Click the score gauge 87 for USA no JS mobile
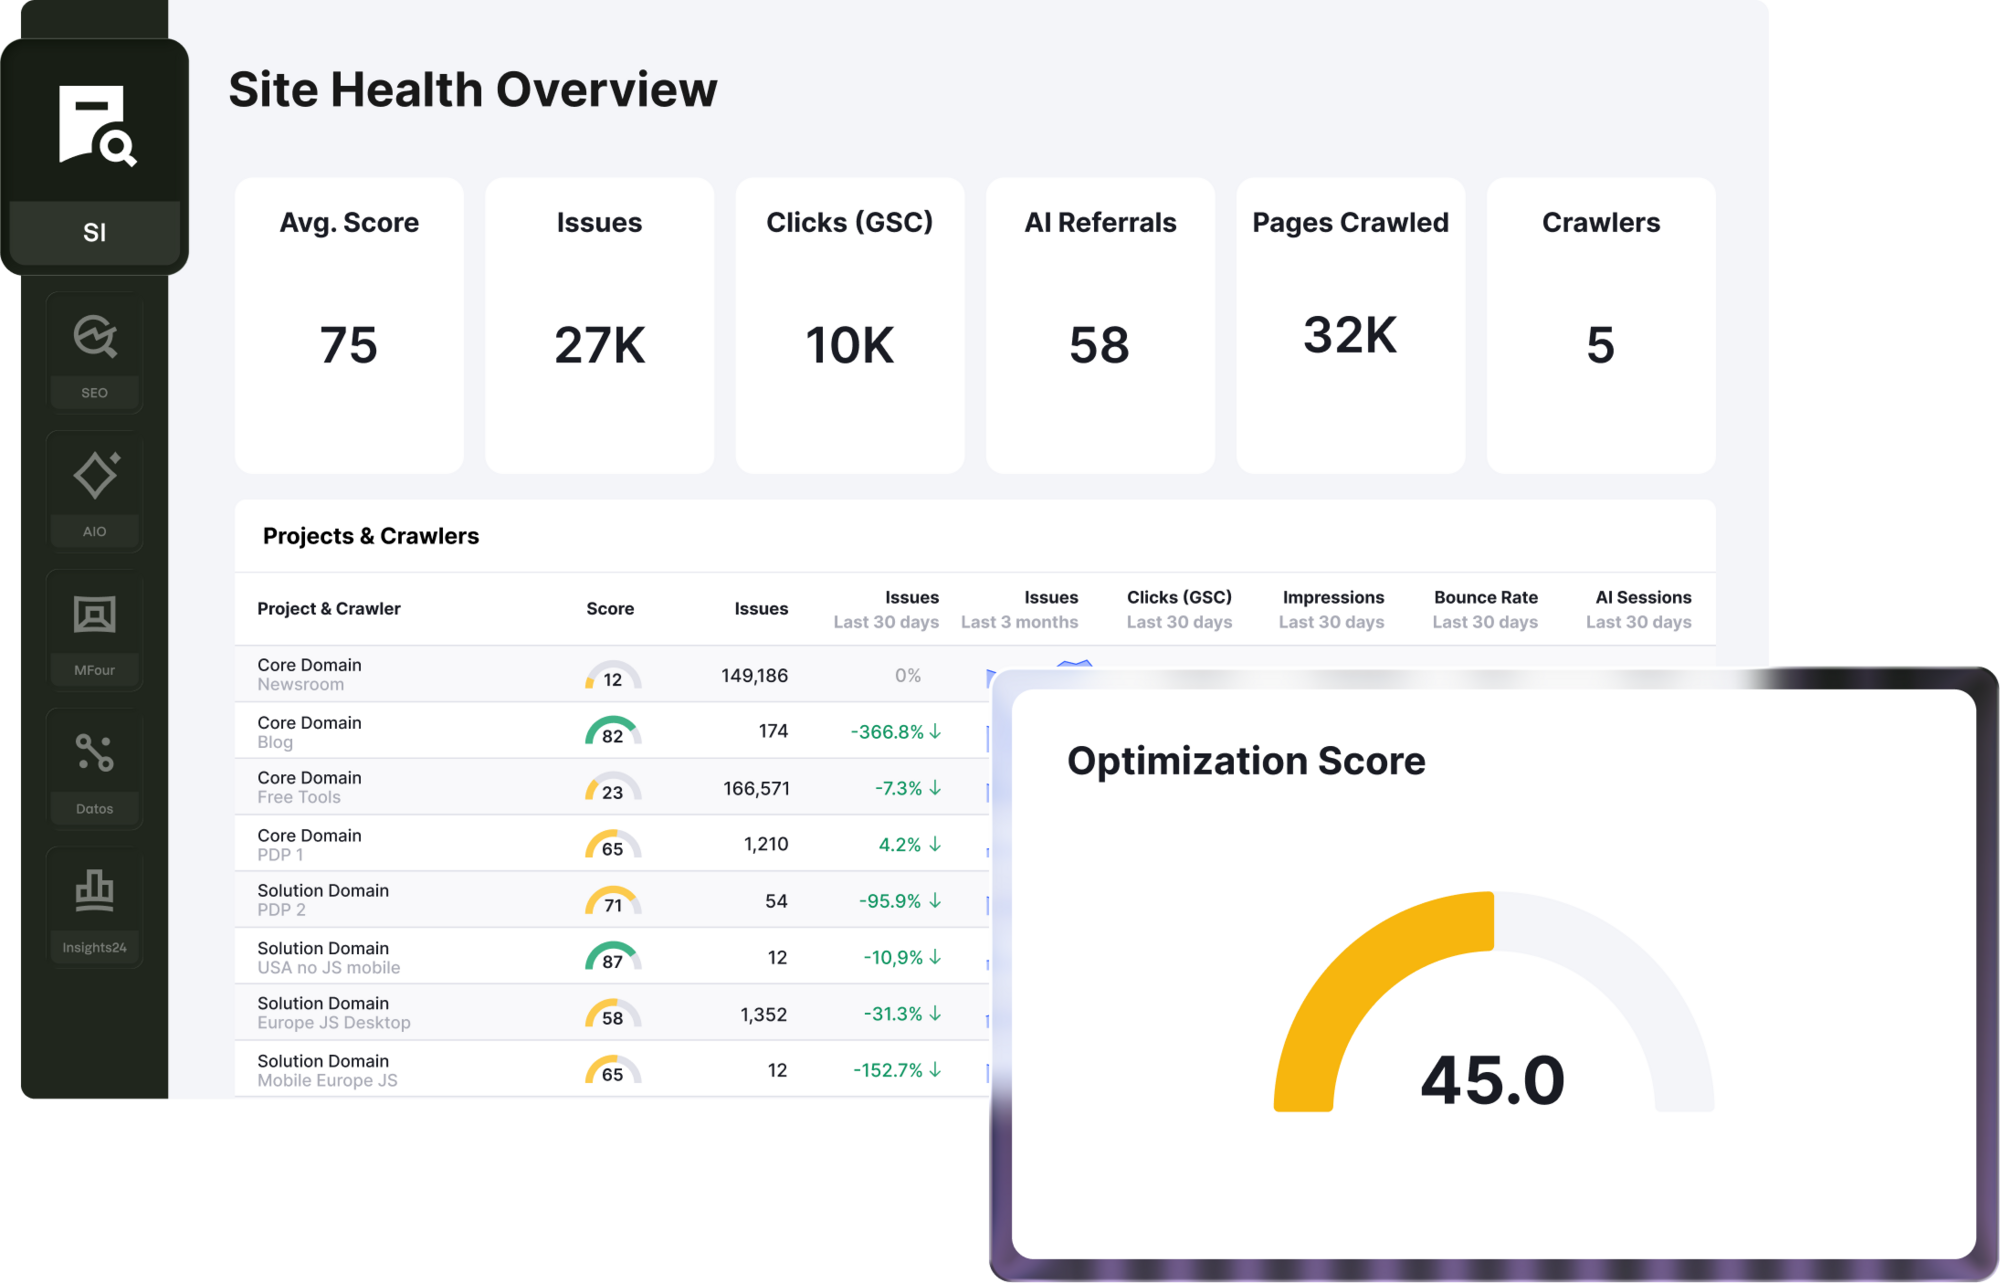This screenshot has height=1283, width=2000. [613, 958]
